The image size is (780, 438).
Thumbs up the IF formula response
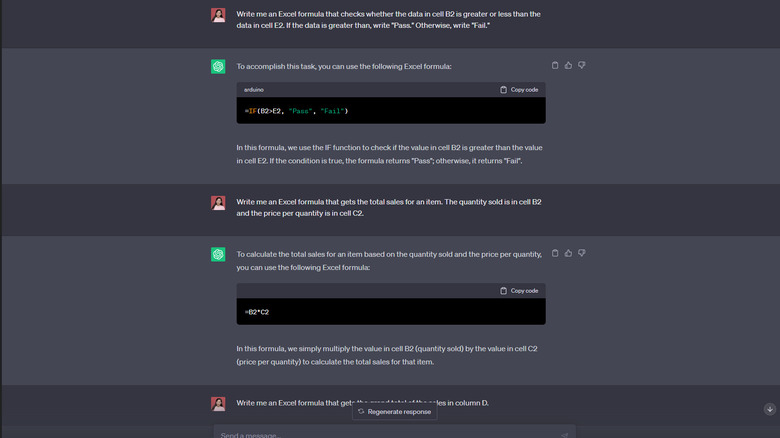[568, 66]
